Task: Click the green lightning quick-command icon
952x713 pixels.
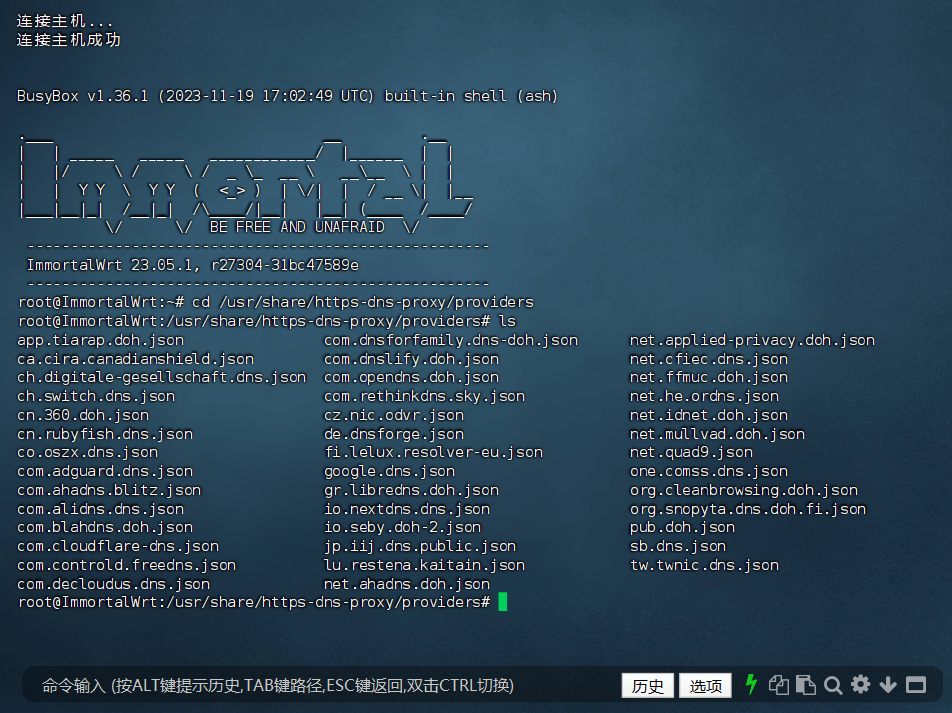Action: click(752, 685)
